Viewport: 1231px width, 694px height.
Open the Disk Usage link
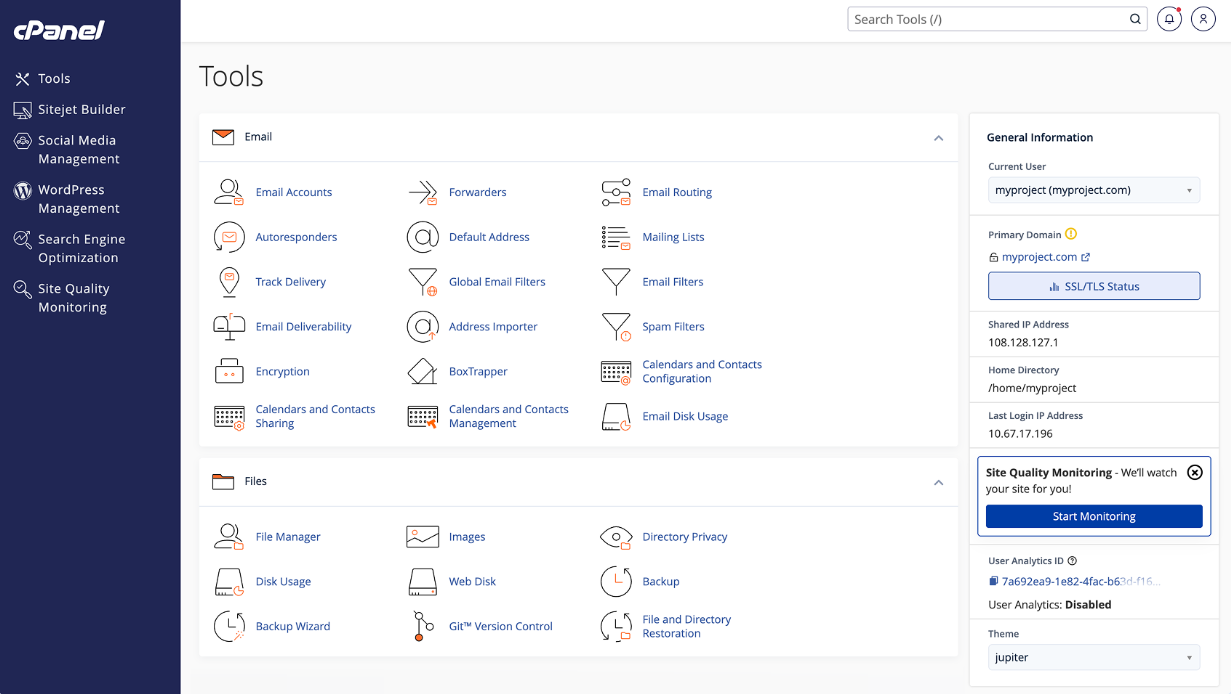pos(283,582)
